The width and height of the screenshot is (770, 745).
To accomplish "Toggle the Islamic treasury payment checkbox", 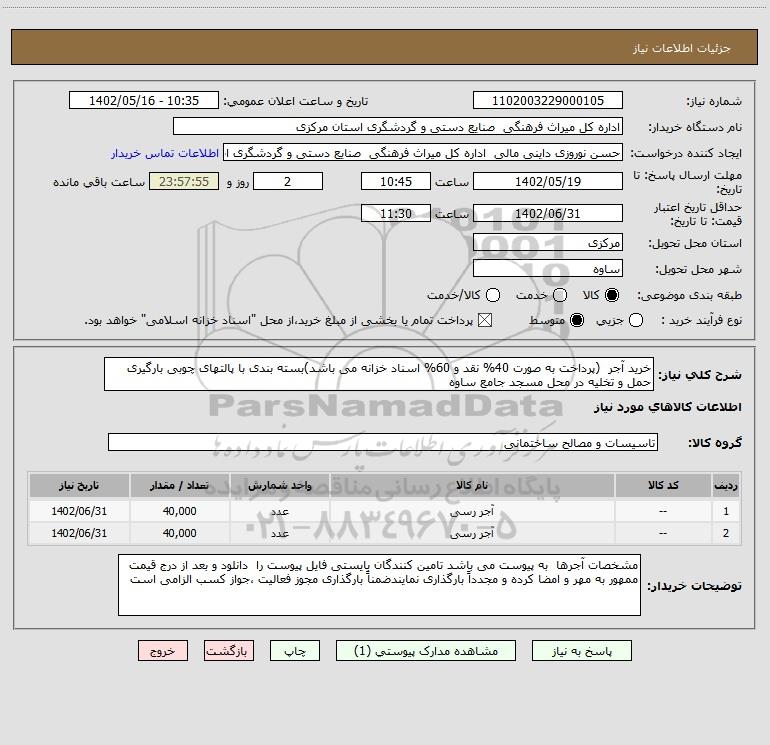I will point(485,320).
